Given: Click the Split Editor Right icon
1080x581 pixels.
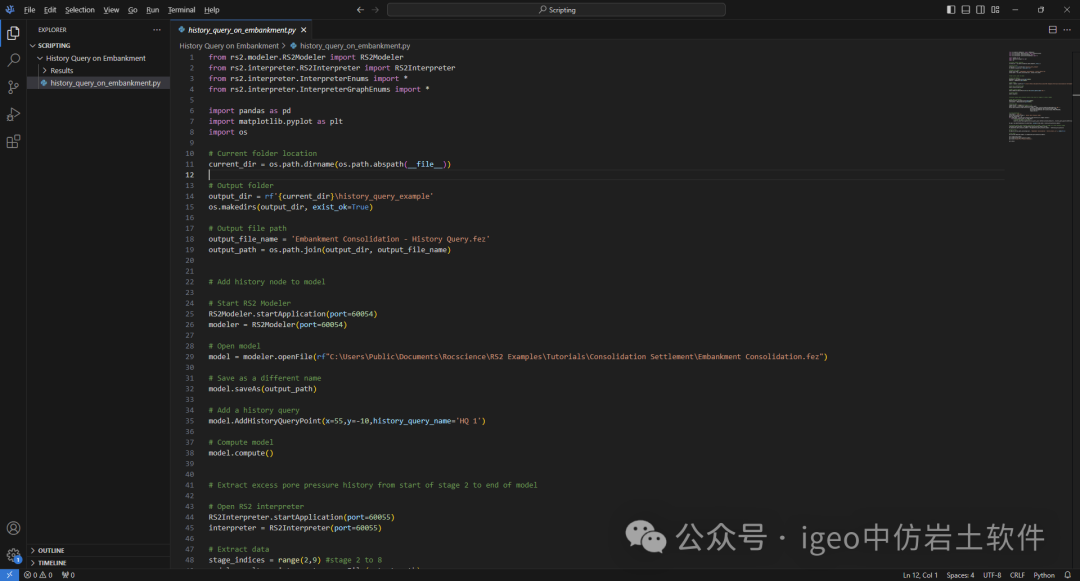Looking at the screenshot, I should point(1052,30).
